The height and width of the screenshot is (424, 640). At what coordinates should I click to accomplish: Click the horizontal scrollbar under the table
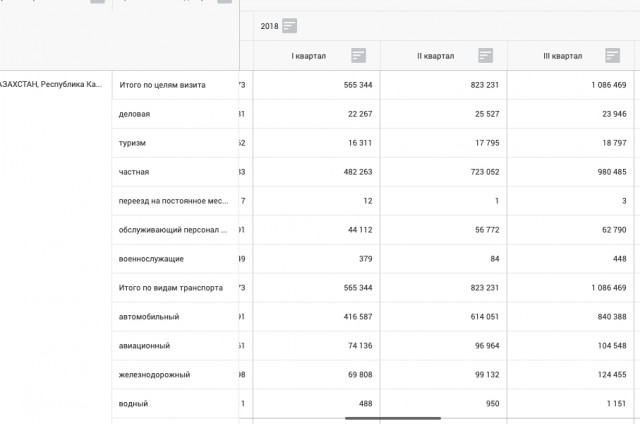(393, 418)
